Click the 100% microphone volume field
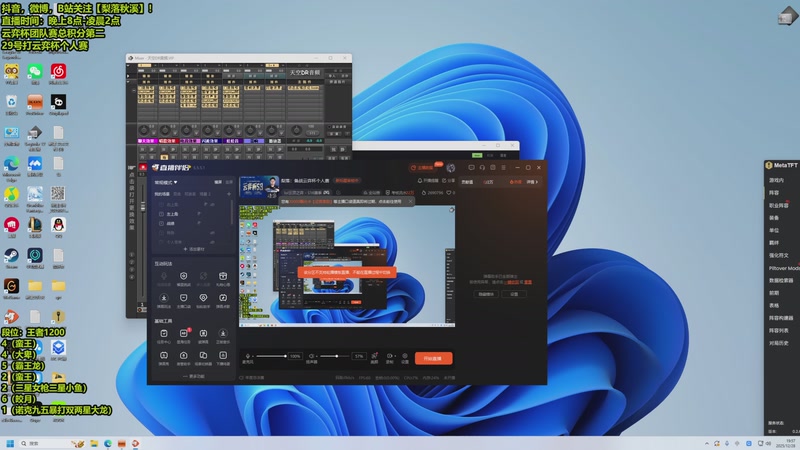 click(x=295, y=356)
